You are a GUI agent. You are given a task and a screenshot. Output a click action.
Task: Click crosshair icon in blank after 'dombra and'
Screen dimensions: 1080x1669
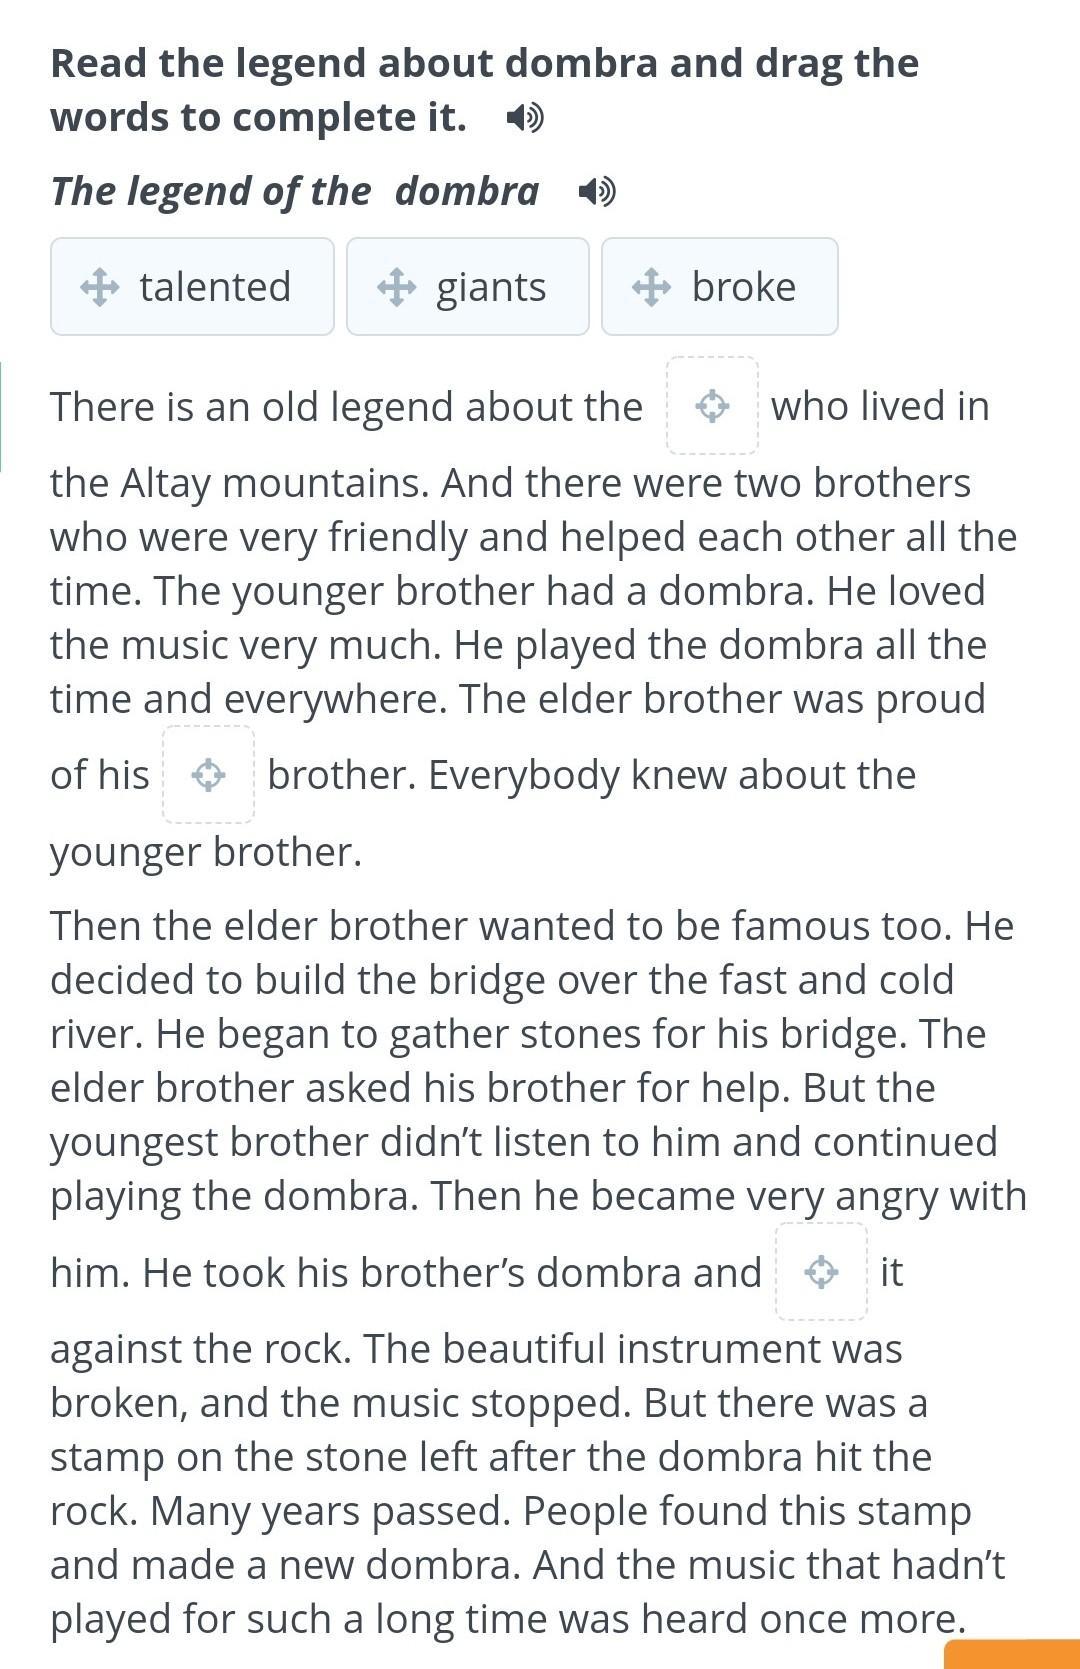point(821,1272)
